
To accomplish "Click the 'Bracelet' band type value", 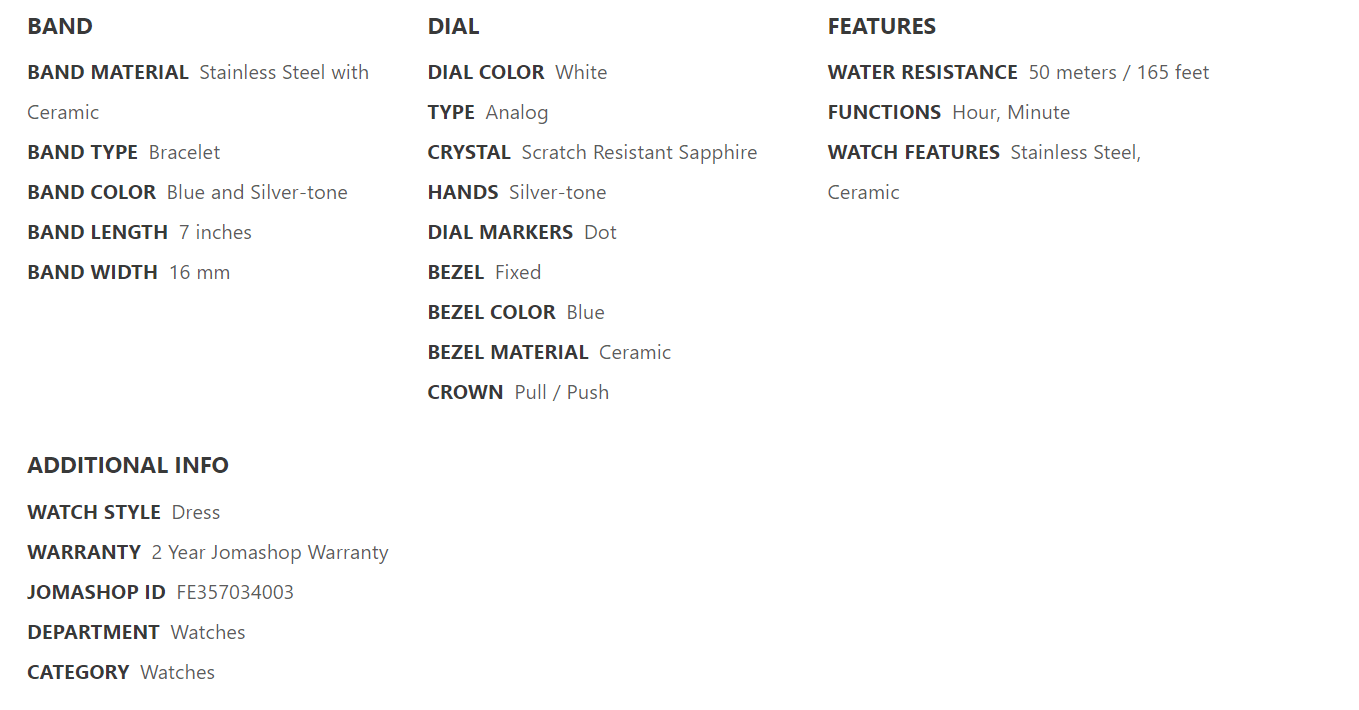I will click(x=184, y=152).
